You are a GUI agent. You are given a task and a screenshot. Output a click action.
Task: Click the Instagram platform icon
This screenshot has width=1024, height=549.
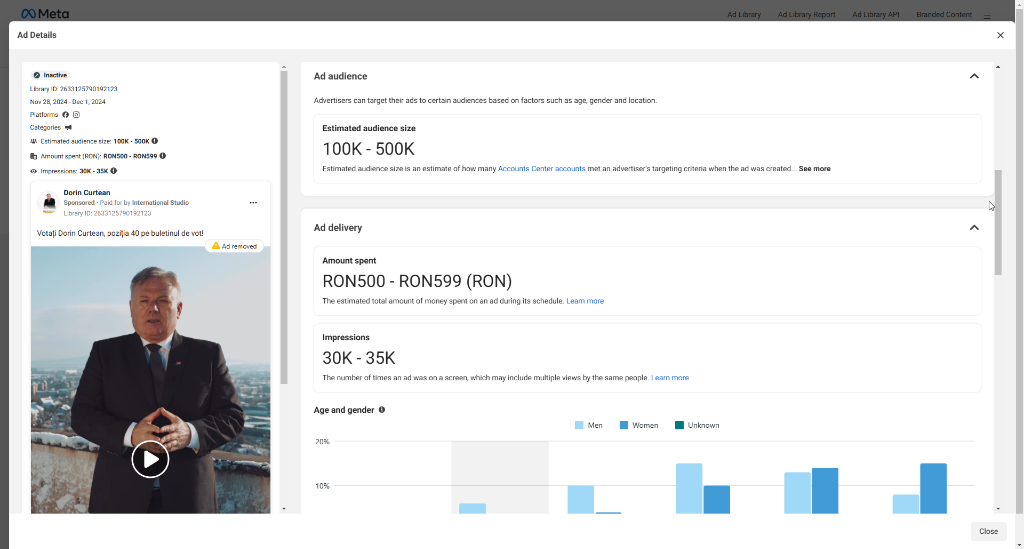[x=76, y=115]
